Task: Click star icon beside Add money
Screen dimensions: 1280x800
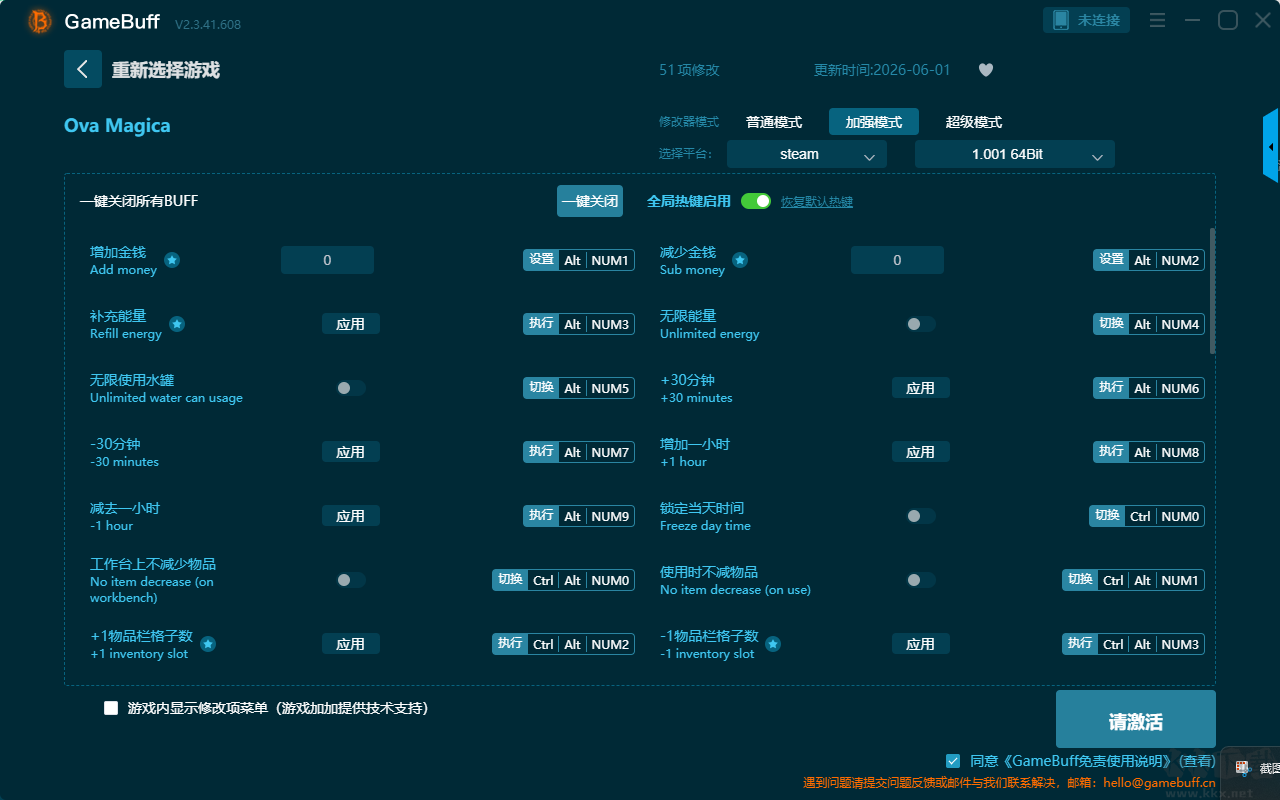Action: point(172,260)
